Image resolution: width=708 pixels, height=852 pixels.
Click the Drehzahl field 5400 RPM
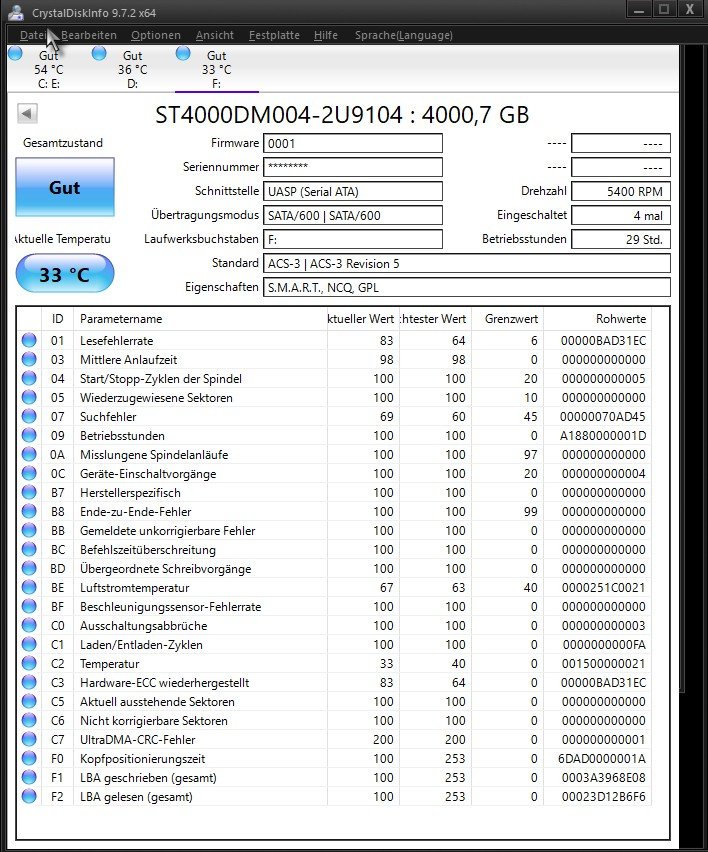click(x=621, y=191)
